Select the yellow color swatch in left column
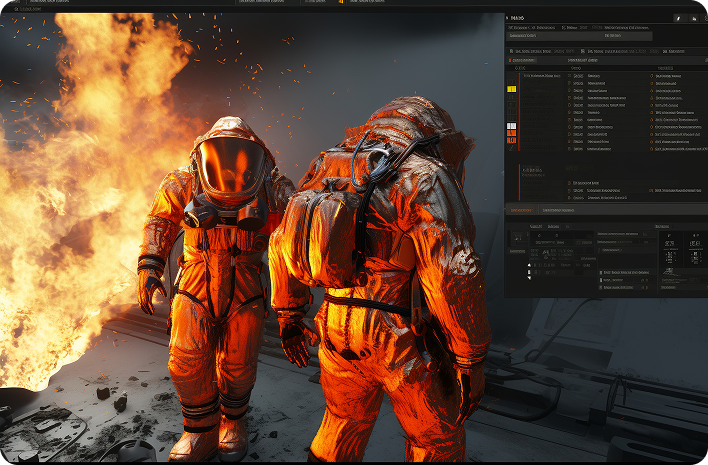This screenshot has height=465, width=708. tap(512, 89)
